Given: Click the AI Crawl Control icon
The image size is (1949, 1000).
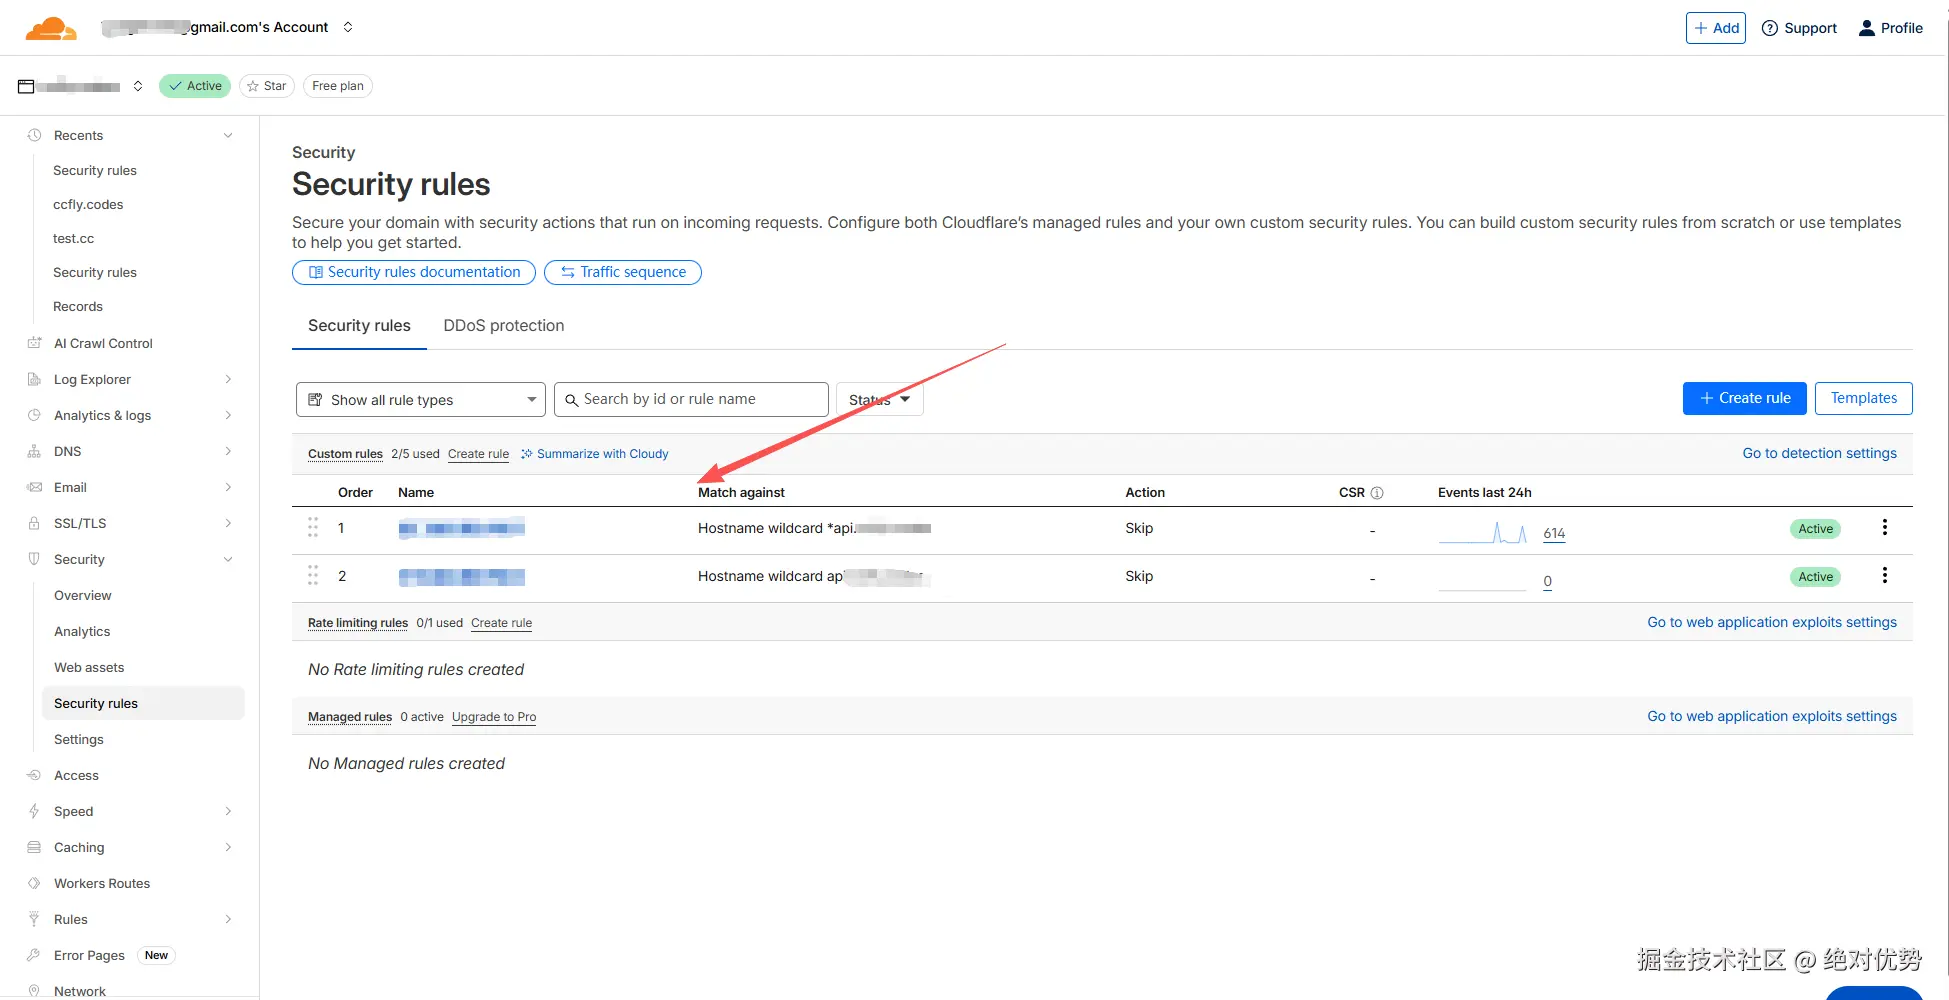Looking at the screenshot, I should (x=34, y=343).
